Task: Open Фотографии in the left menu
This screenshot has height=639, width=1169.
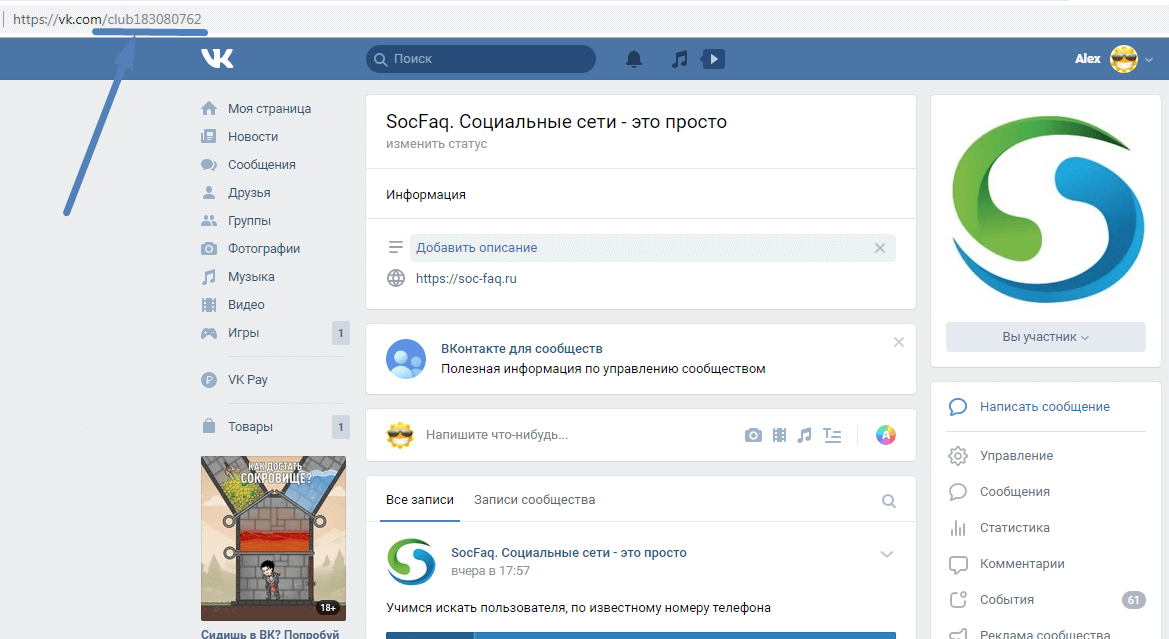Action: point(264,248)
